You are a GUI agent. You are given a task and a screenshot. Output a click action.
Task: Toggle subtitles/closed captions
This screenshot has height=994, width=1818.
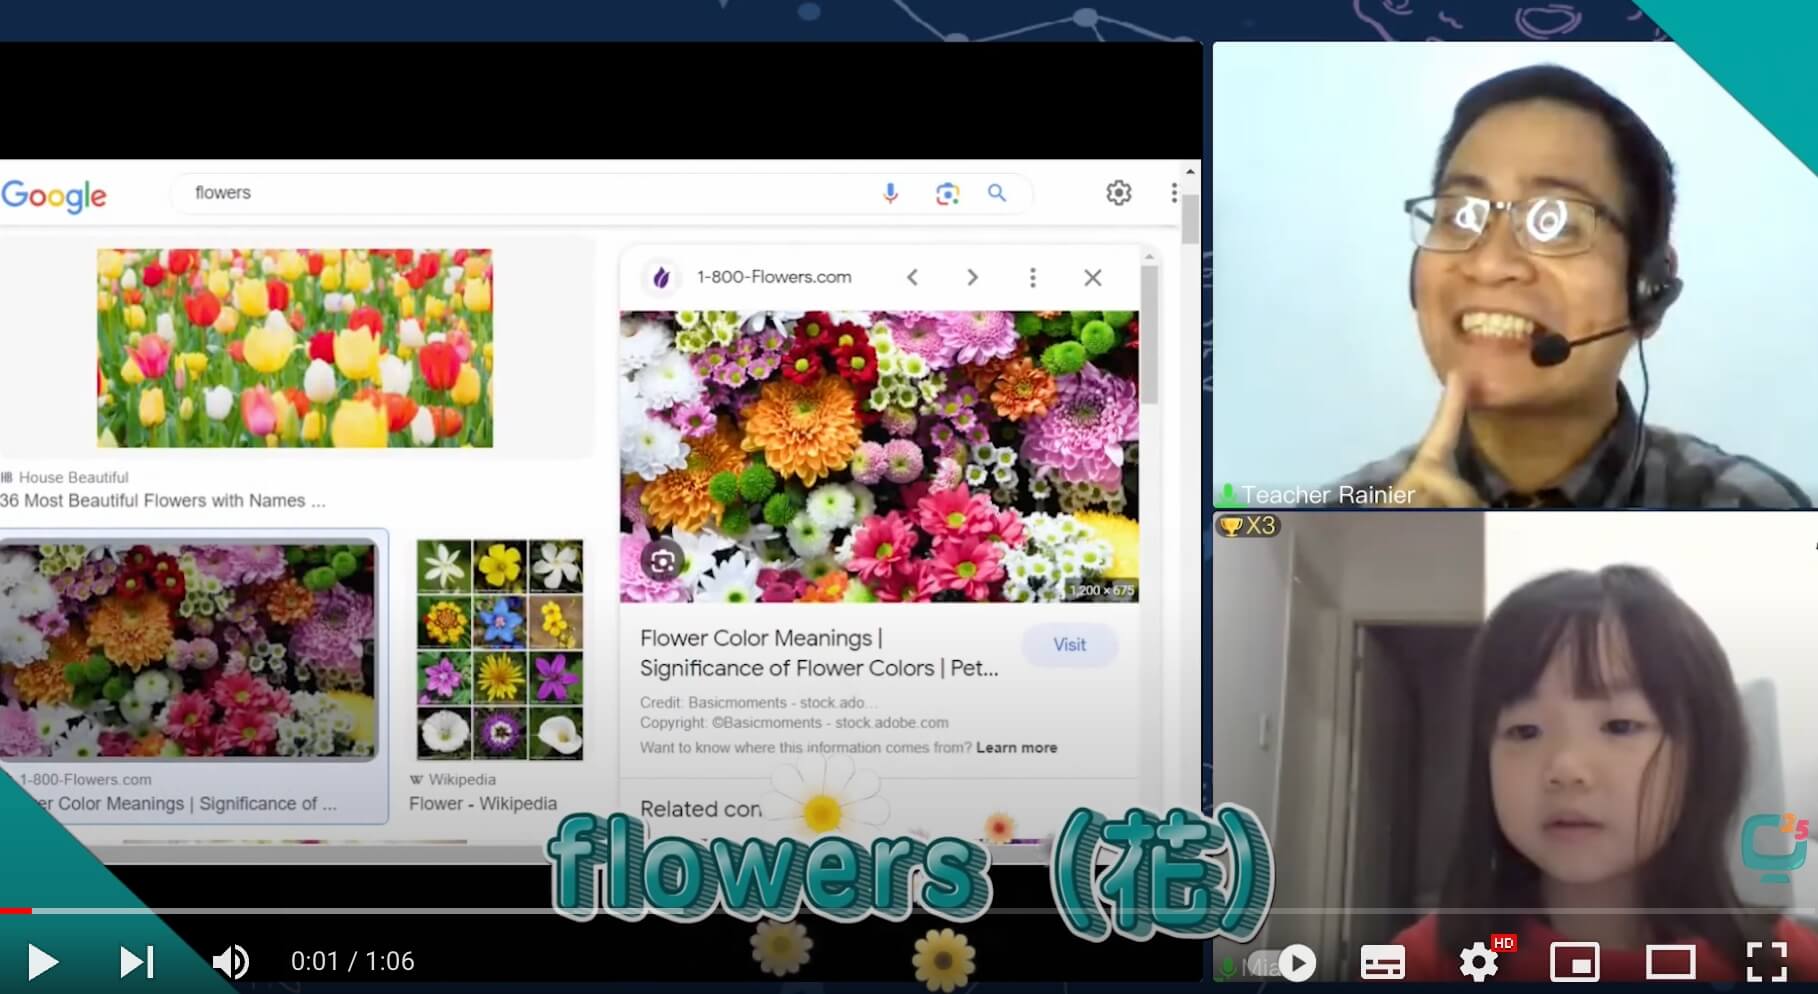click(1383, 963)
